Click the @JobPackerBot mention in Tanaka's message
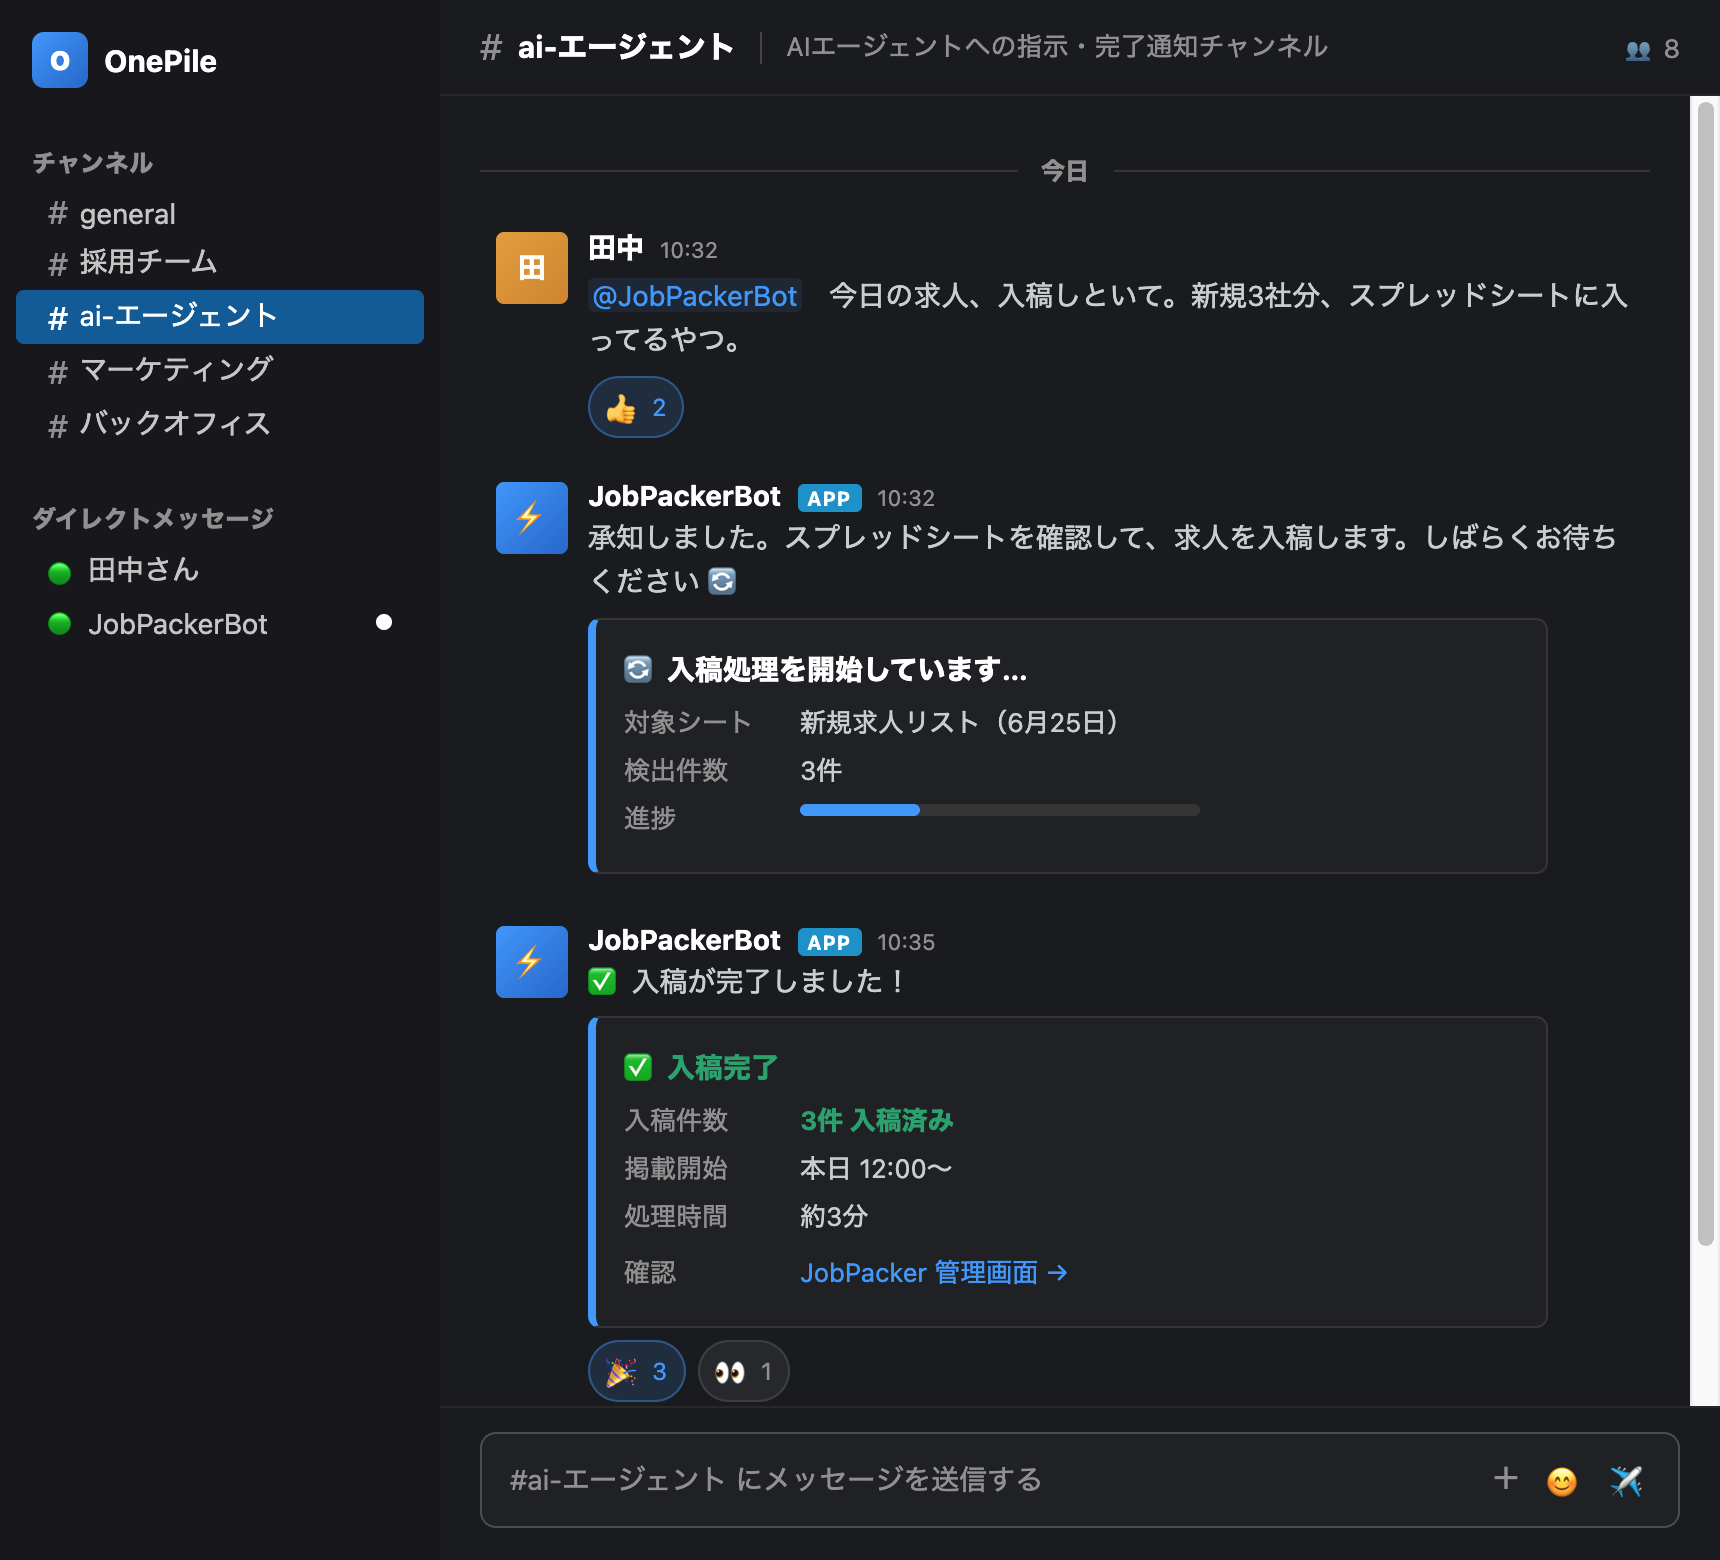The height and width of the screenshot is (1560, 1720). pyautogui.click(x=695, y=296)
